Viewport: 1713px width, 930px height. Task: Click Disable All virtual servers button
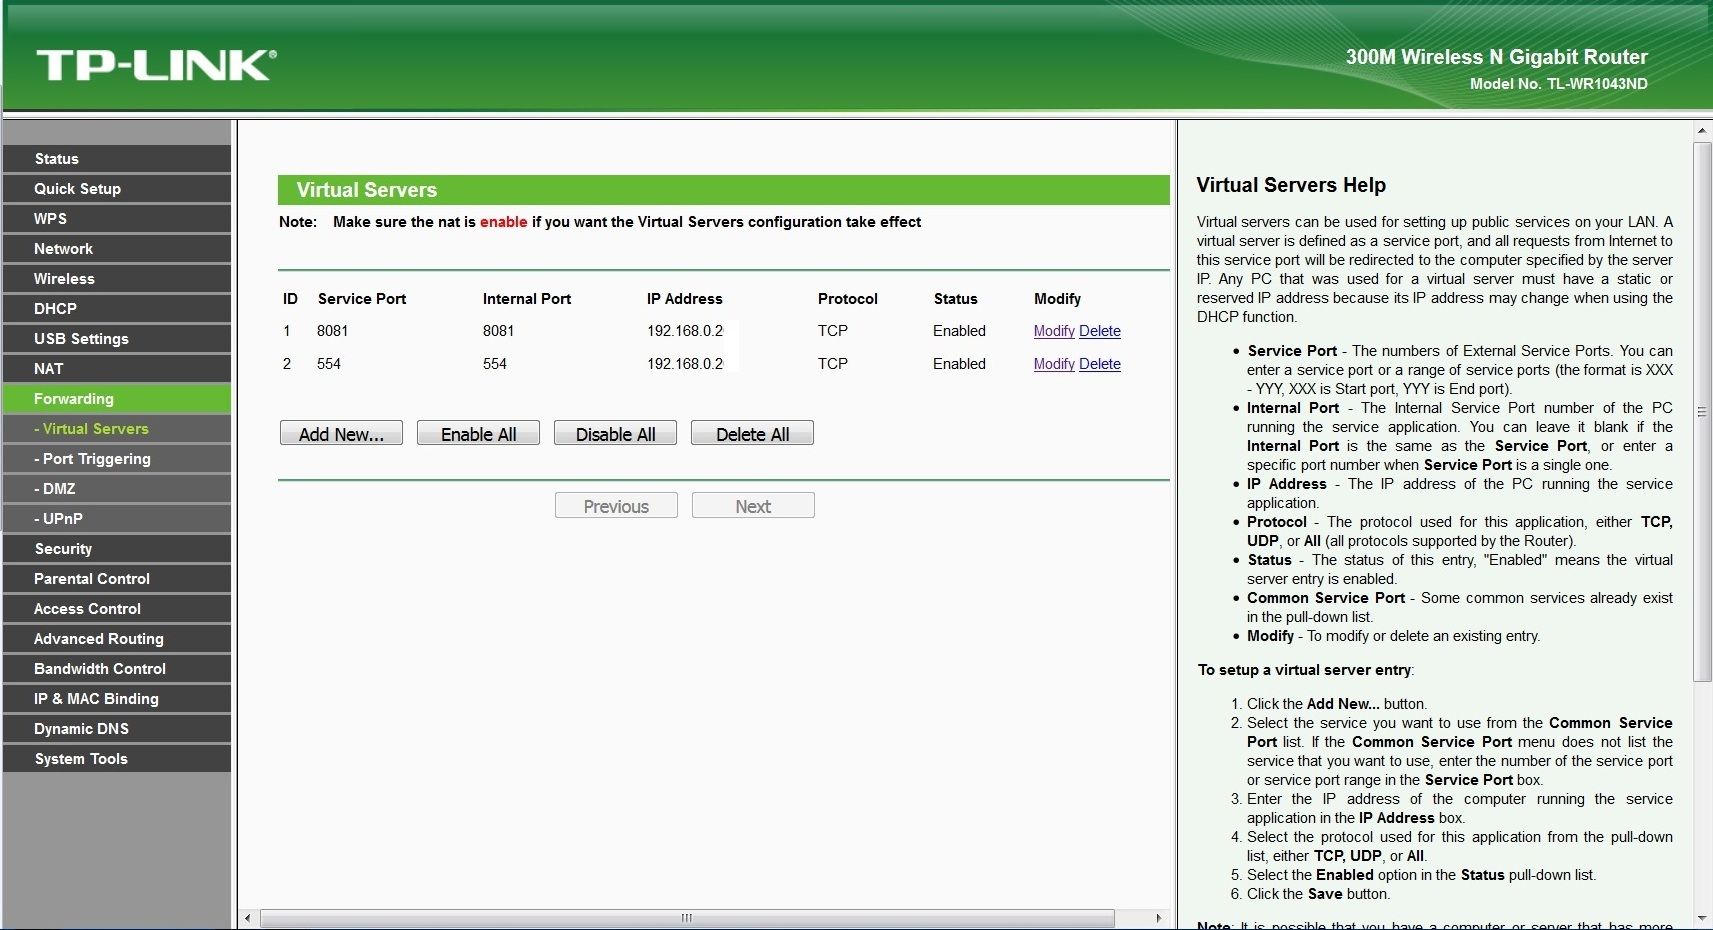(x=615, y=434)
